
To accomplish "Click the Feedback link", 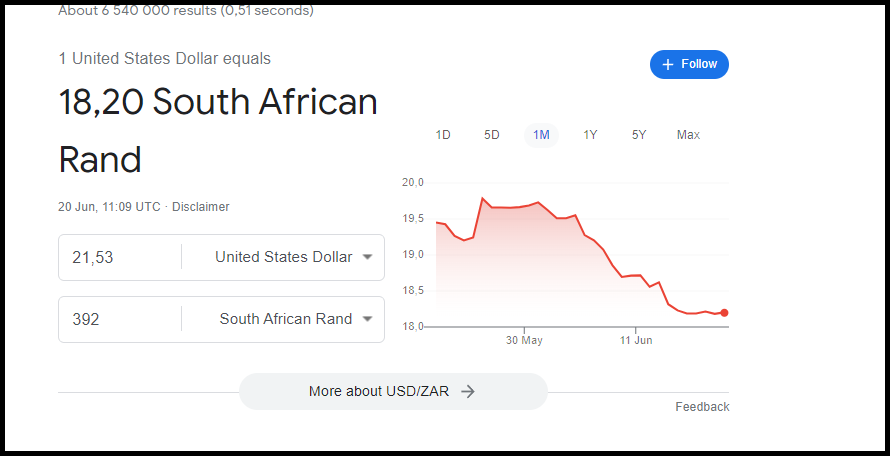I will click(702, 407).
